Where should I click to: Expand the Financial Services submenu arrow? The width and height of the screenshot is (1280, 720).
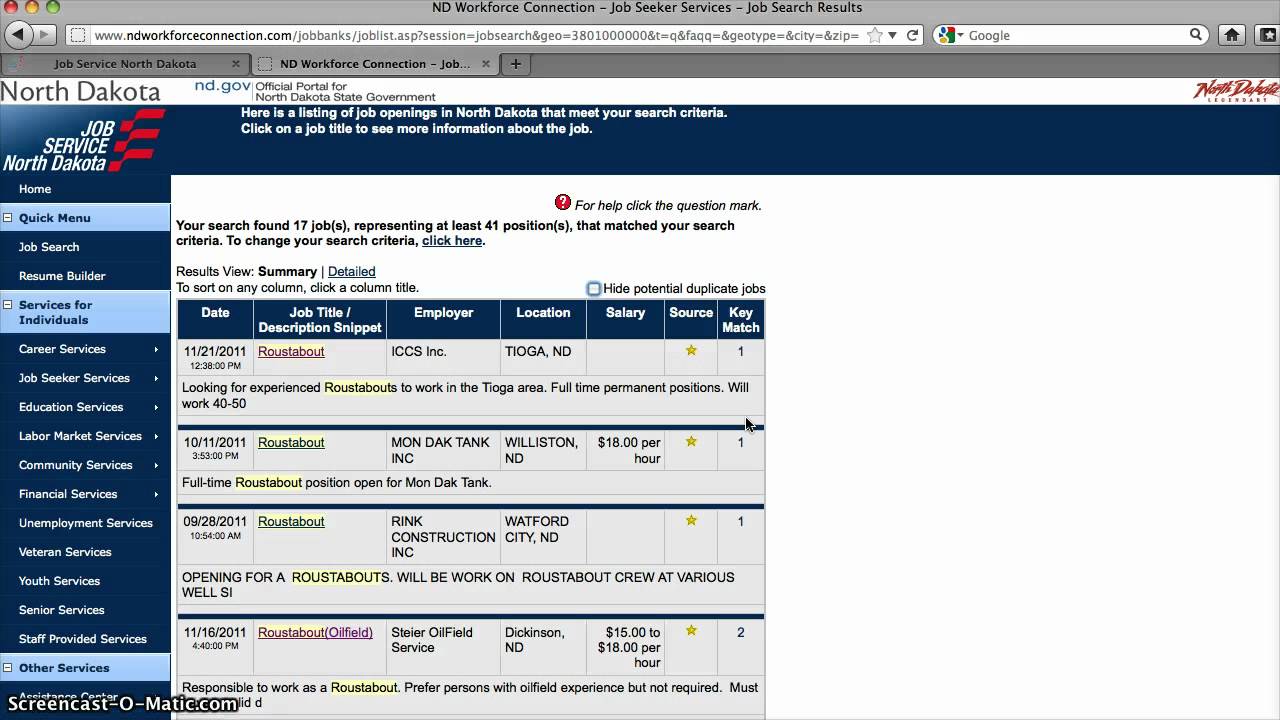pyautogui.click(x=156, y=494)
